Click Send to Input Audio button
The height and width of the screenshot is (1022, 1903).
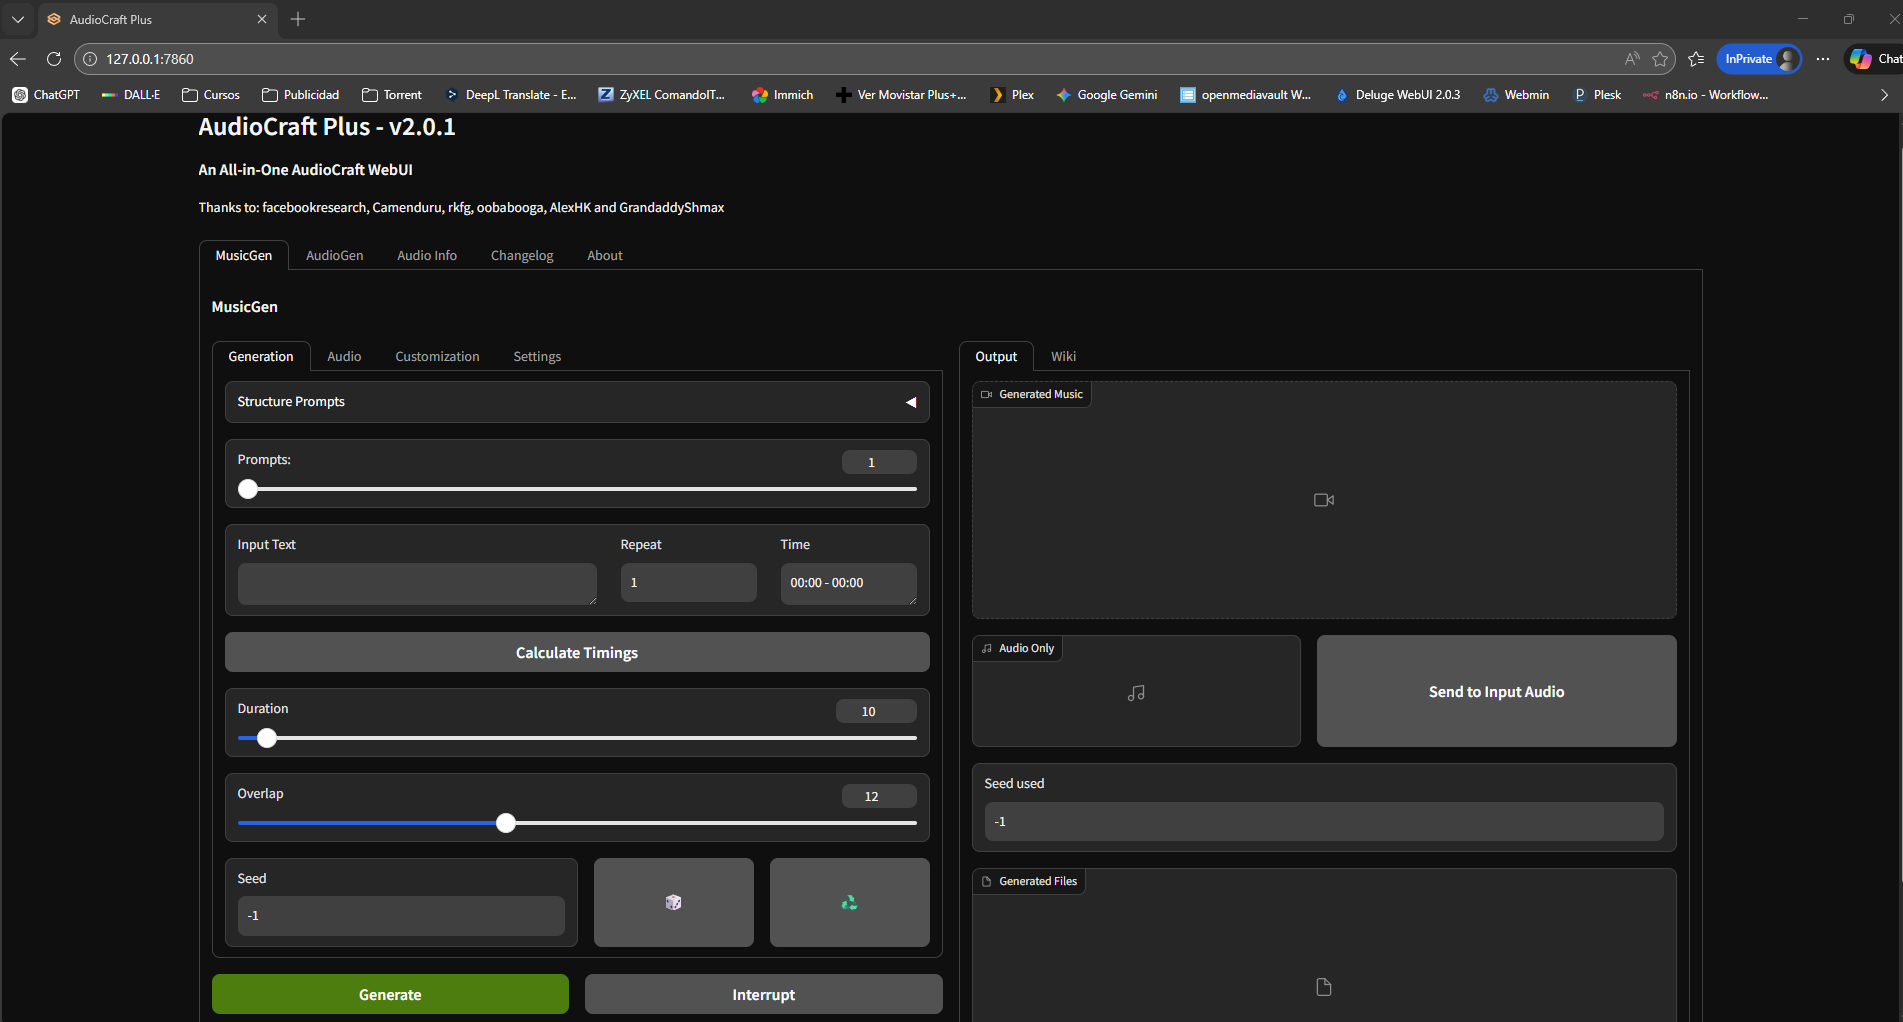click(x=1495, y=692)
